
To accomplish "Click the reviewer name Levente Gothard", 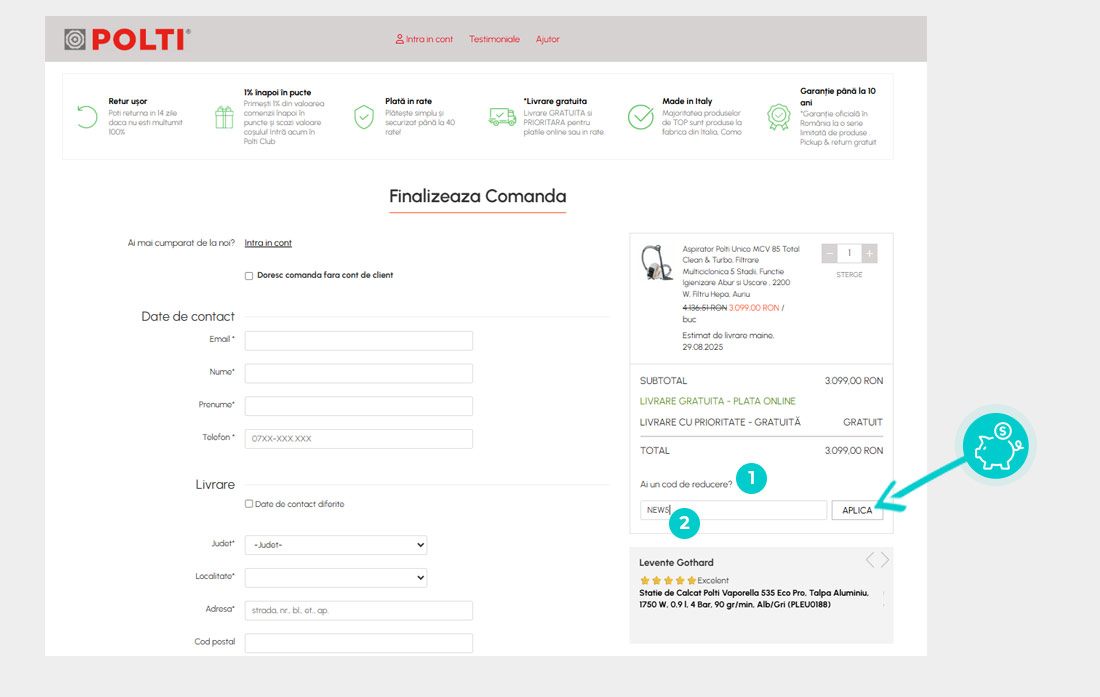I will 676,562.
